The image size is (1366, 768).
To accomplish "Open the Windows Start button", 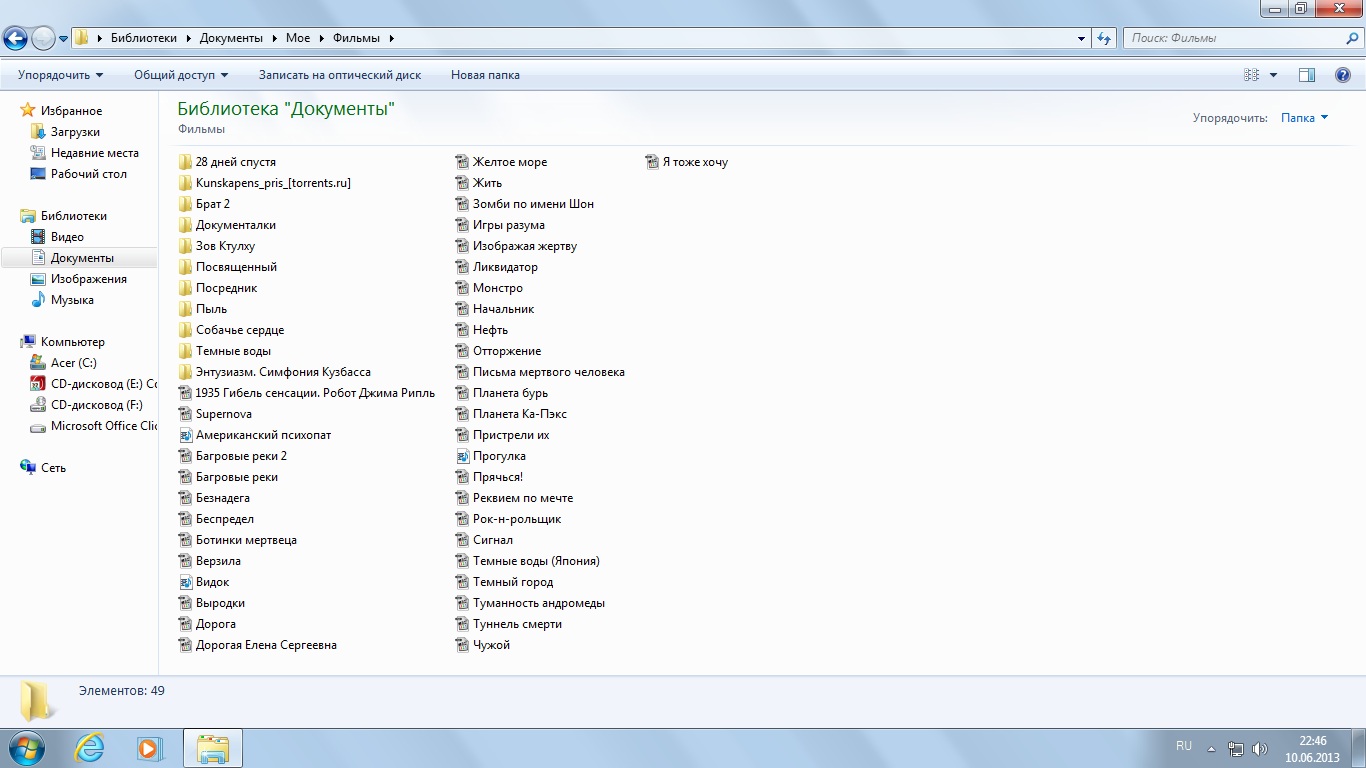I will coord(26,748).
